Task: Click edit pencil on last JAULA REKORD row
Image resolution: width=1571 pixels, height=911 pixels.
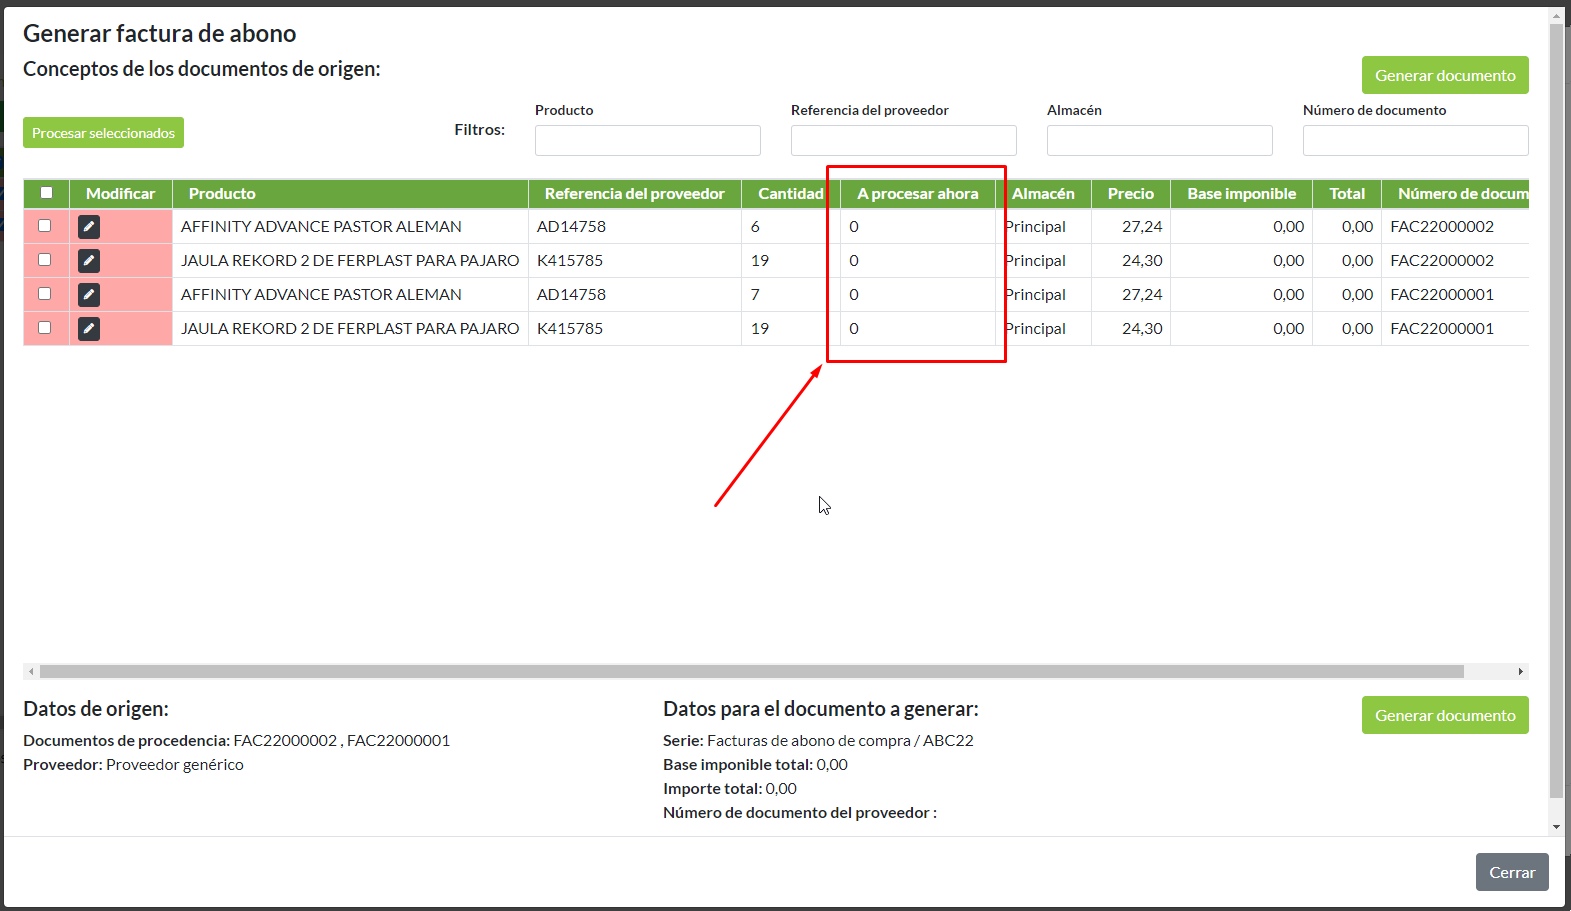Action: [x=89, y=329]
